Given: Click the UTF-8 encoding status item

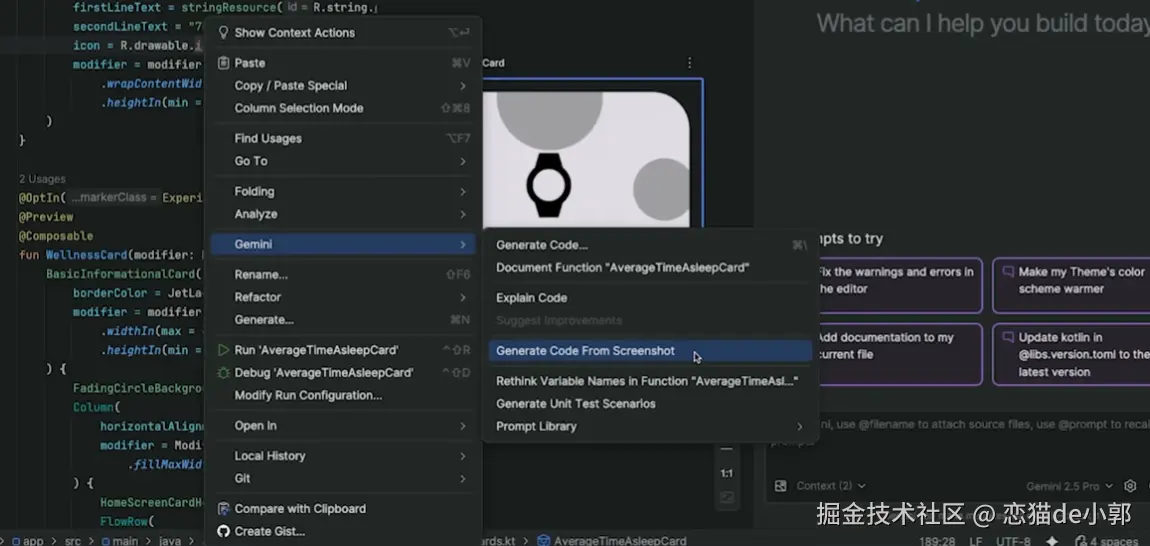Looking at the screenshot, I should [x=1014, y=541].
